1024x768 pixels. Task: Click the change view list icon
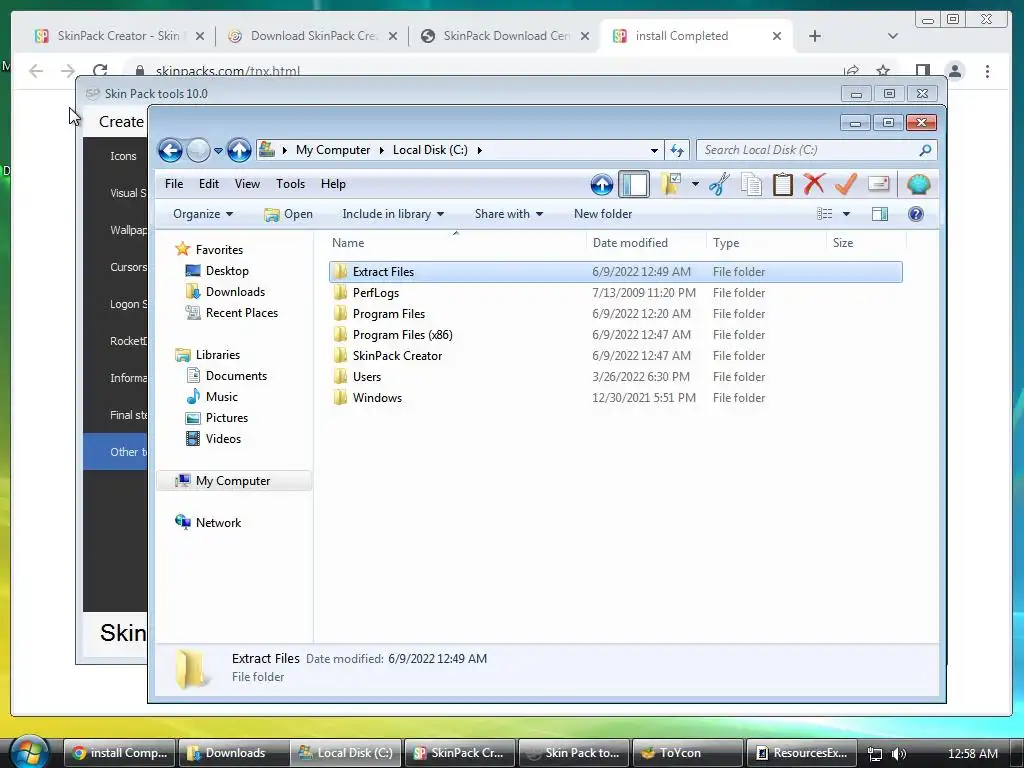pyautogui.click(x=825, y=214)
